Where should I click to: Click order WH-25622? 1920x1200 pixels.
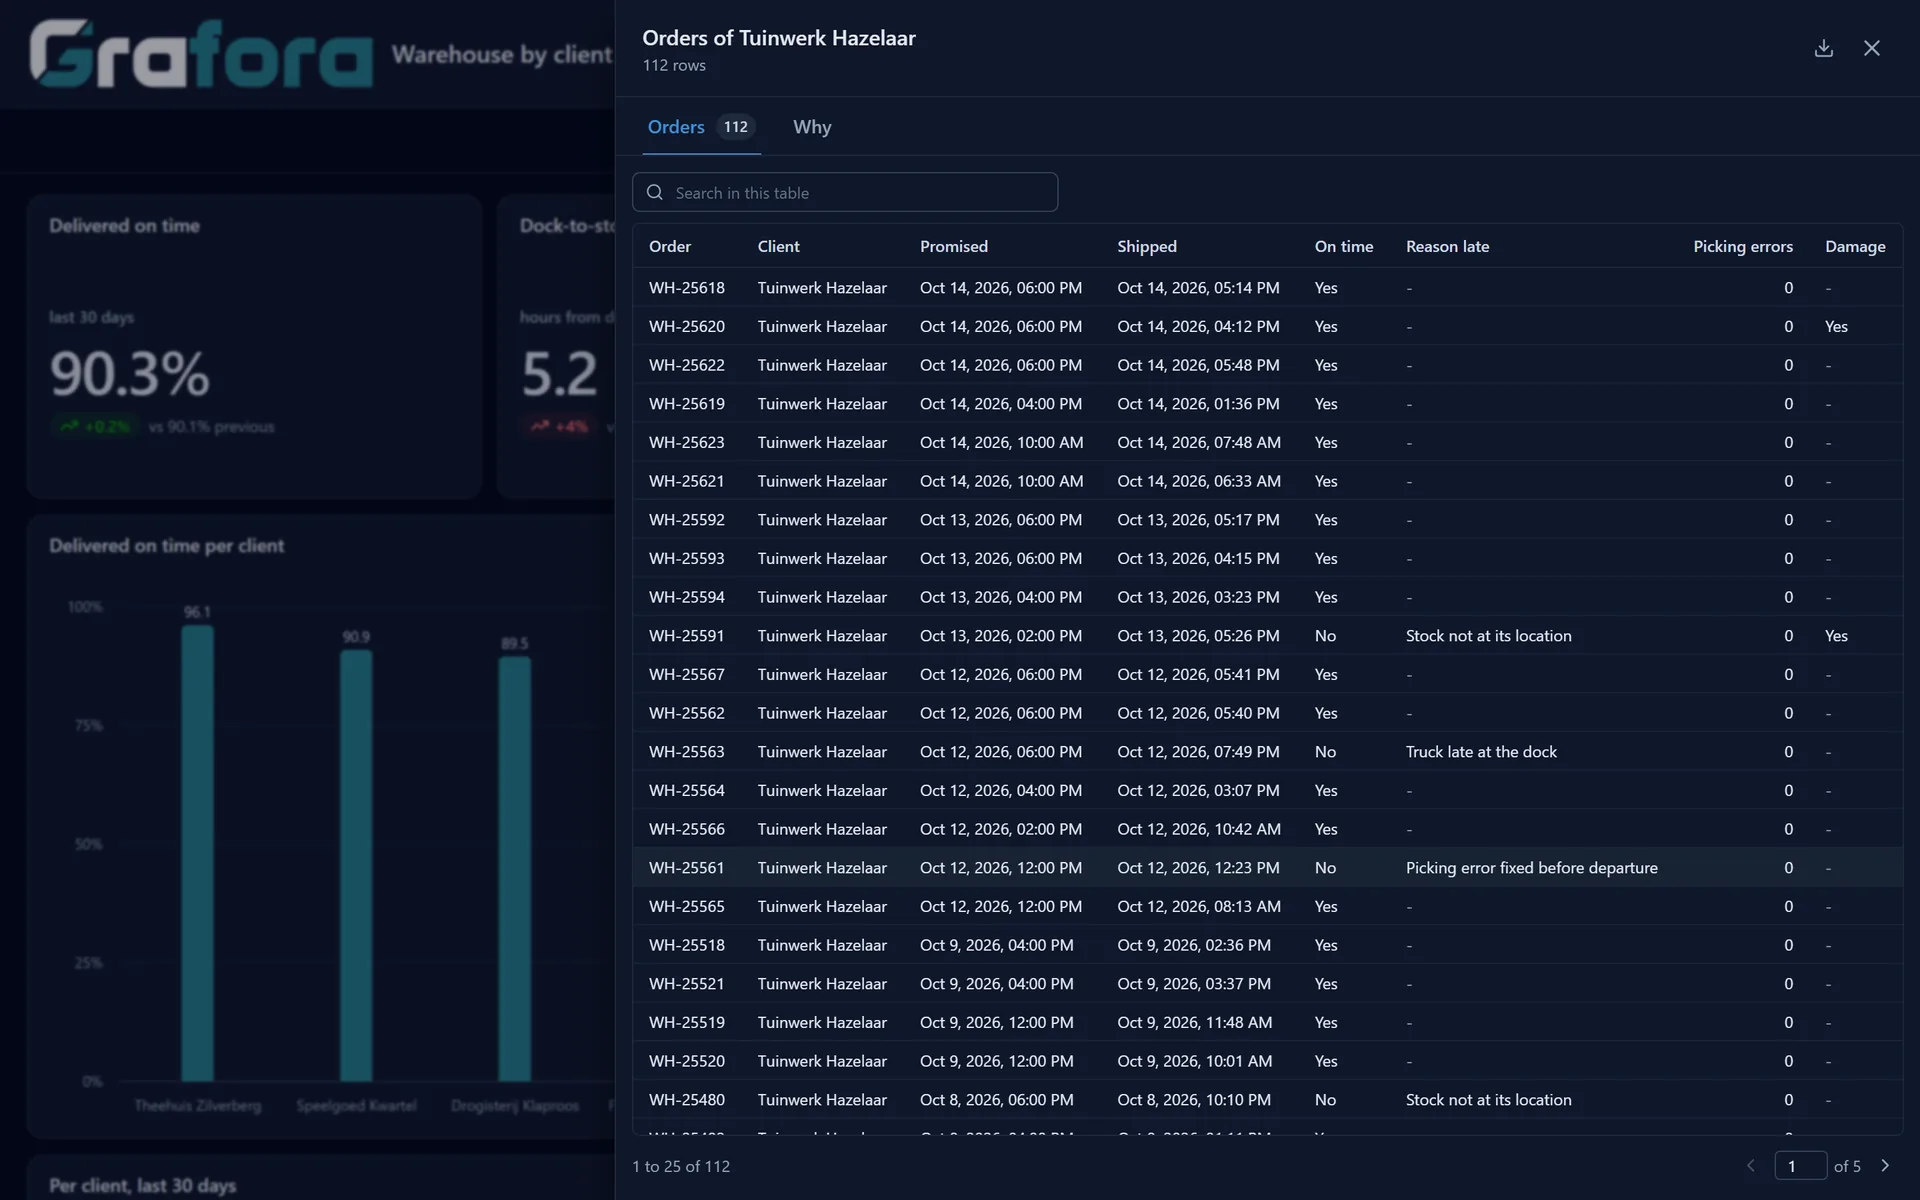pyautogui.click(x=686, y=365)
